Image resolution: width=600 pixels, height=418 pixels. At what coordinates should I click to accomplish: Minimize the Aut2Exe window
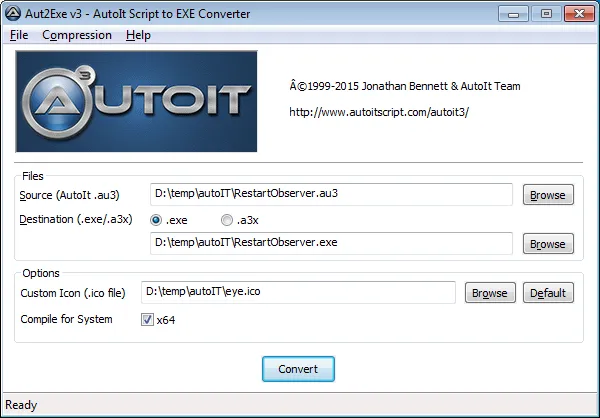tap(514, 14)
